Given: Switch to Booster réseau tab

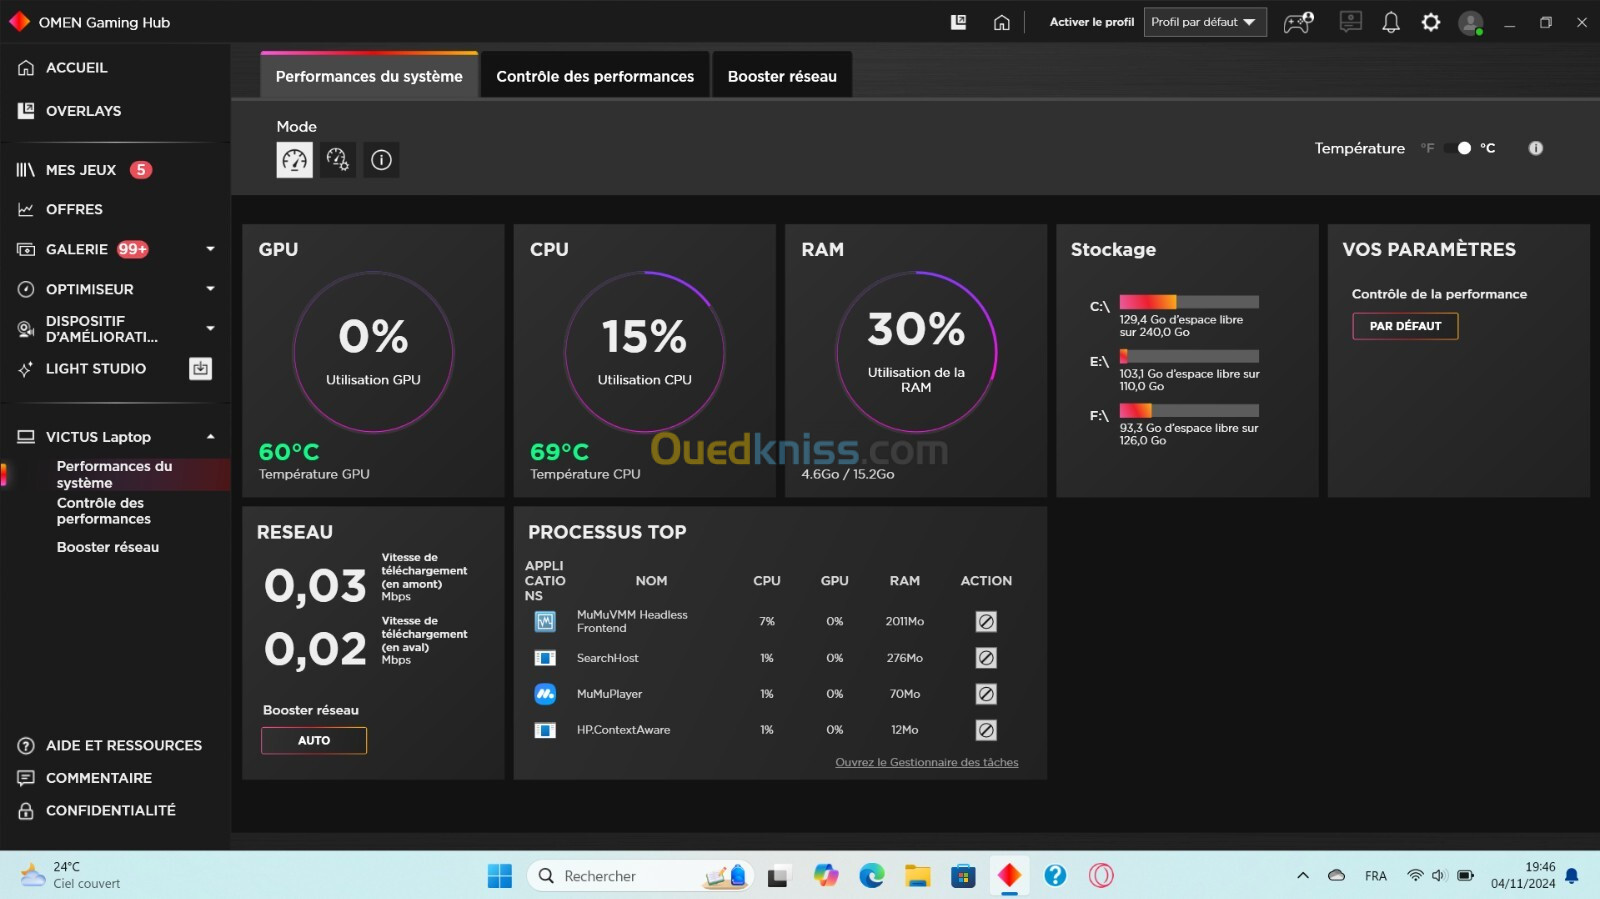Looking at the screenshot, I should click(782, 76).
